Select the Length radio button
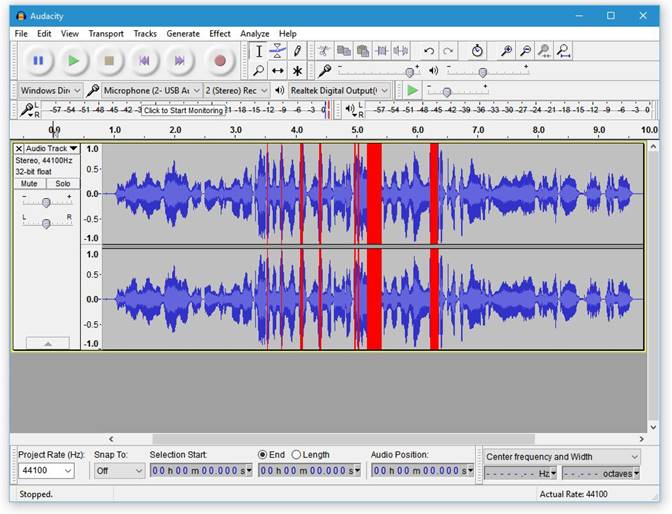Screen dimensions: 672x514 pos(296,454)
